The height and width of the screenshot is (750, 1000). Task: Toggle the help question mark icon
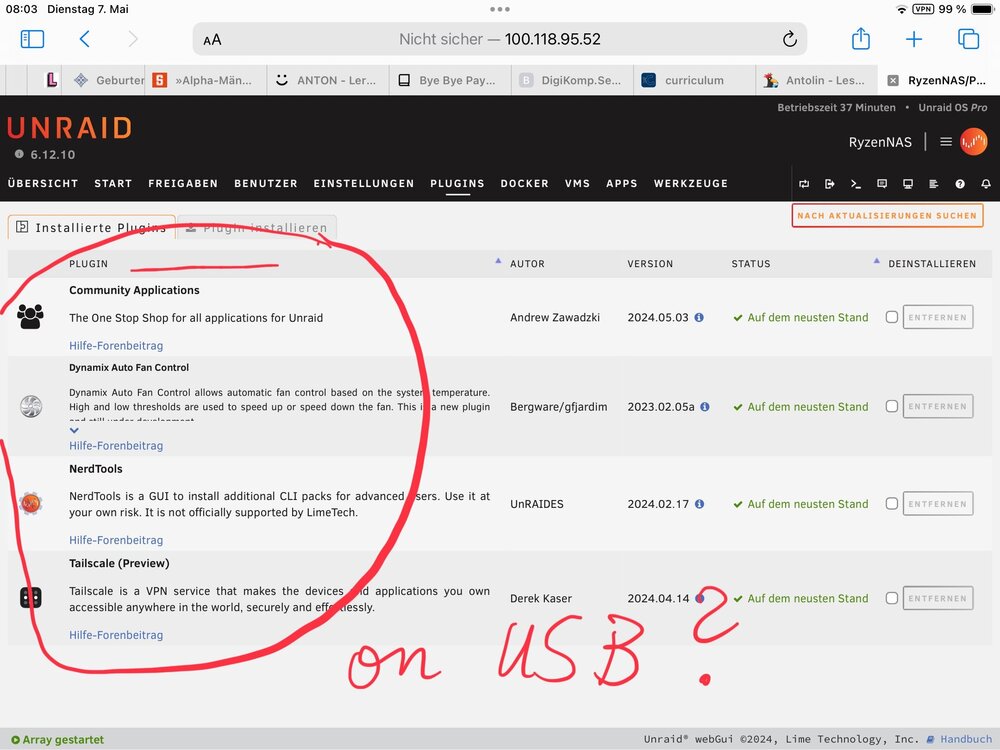(960, 184)
